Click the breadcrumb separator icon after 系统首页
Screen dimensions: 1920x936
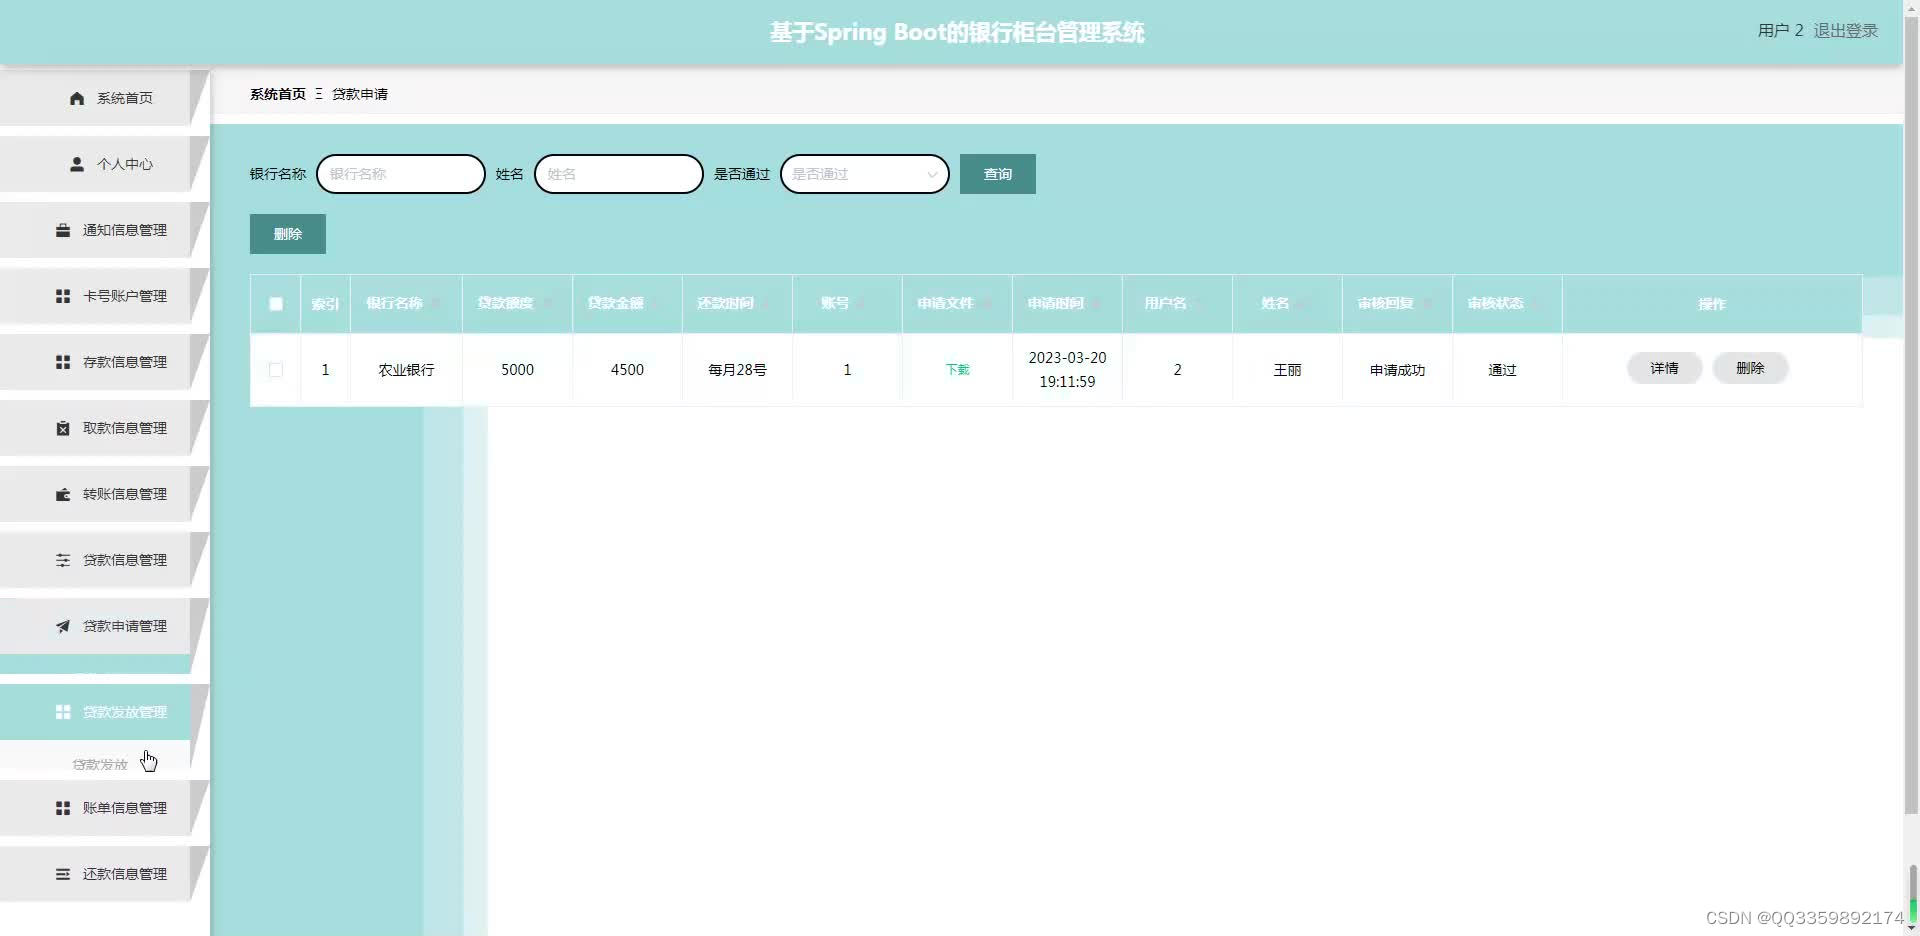[319, 94]
